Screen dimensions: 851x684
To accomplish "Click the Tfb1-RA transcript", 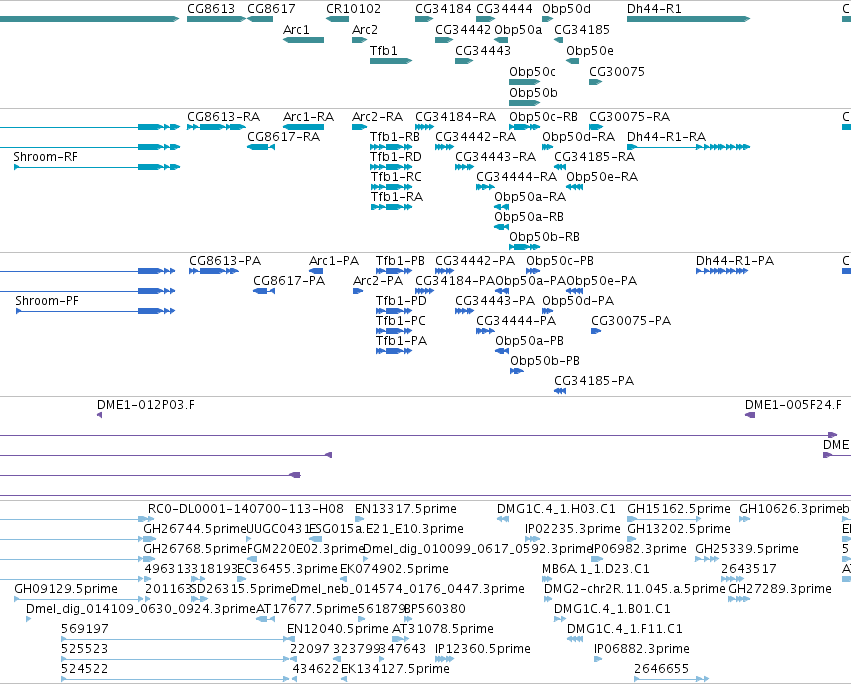I will point(391,207).
